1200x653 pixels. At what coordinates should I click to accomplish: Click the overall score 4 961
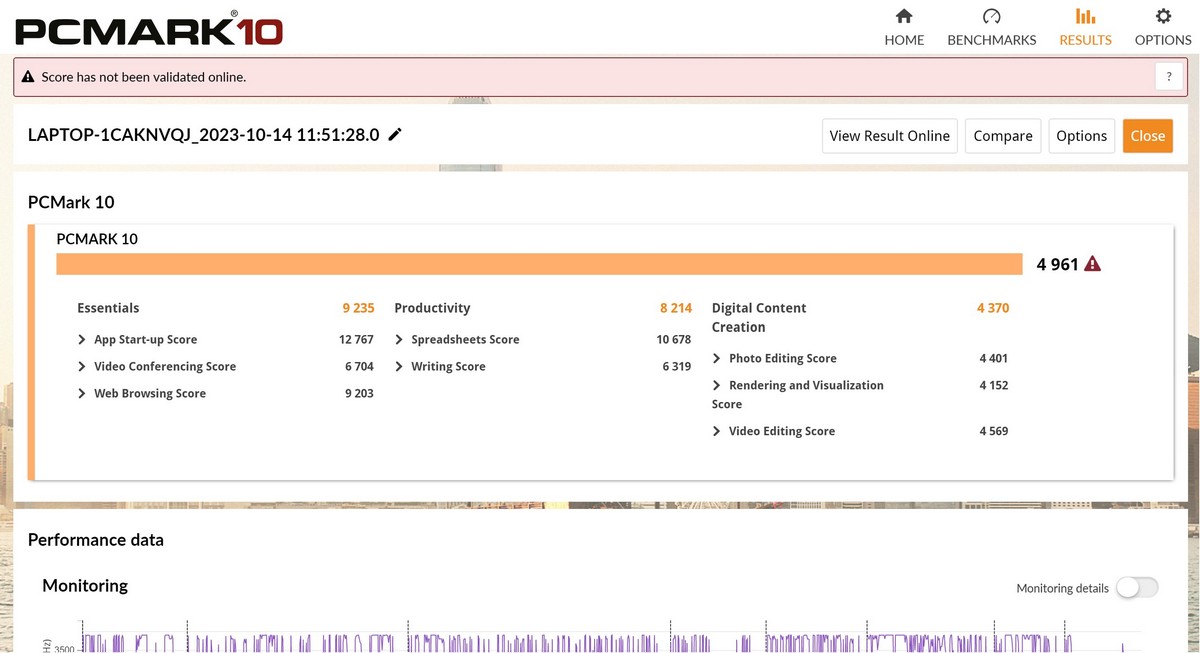pos(1058,264)
